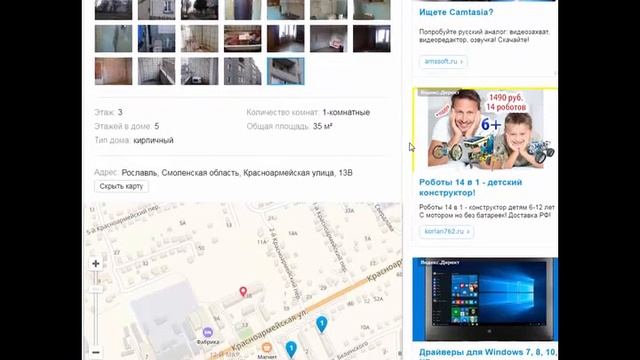Click the red location pin on map
The height and width of the screenshot is (360, 640).
[243, 291]
